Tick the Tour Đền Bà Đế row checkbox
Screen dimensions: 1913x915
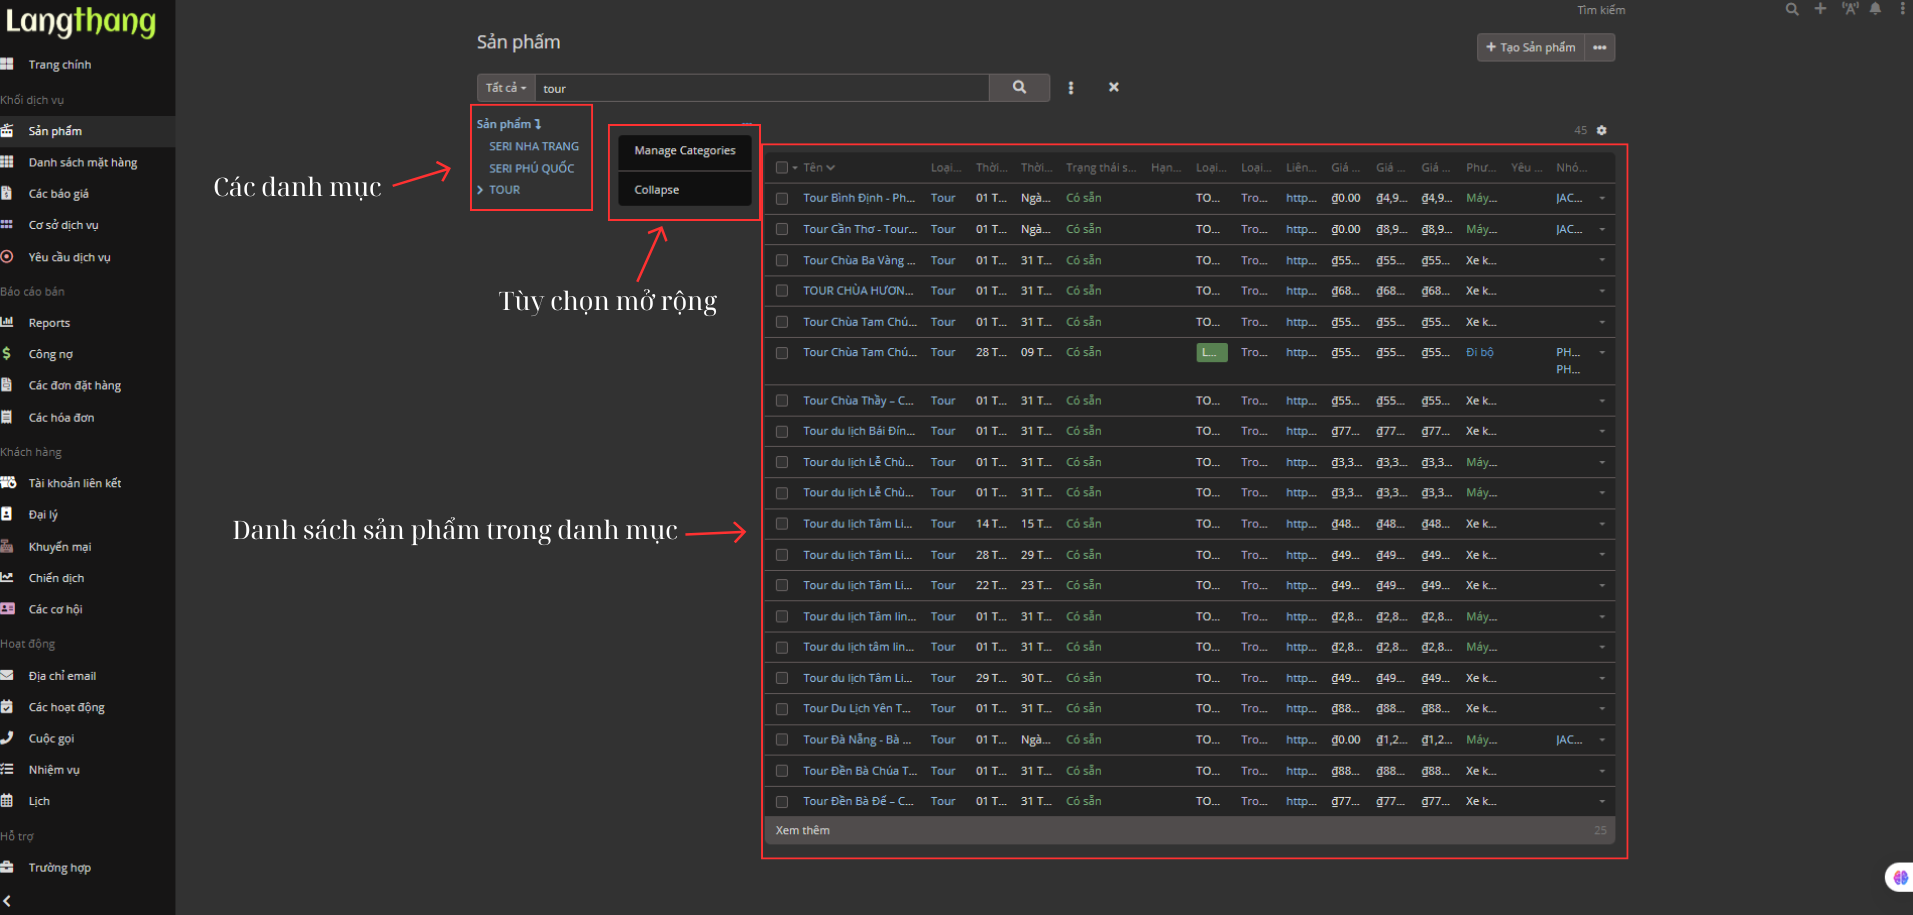point(782,802)
